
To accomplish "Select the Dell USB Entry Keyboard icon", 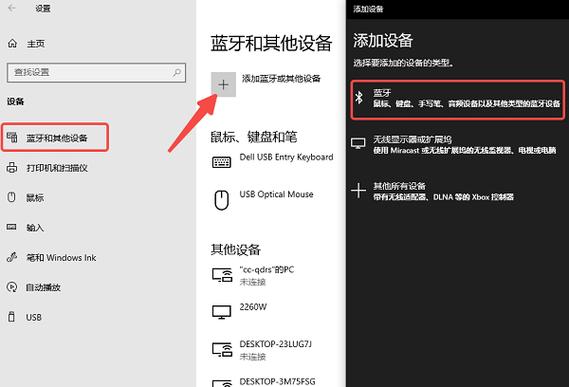I will coord(221,162).
